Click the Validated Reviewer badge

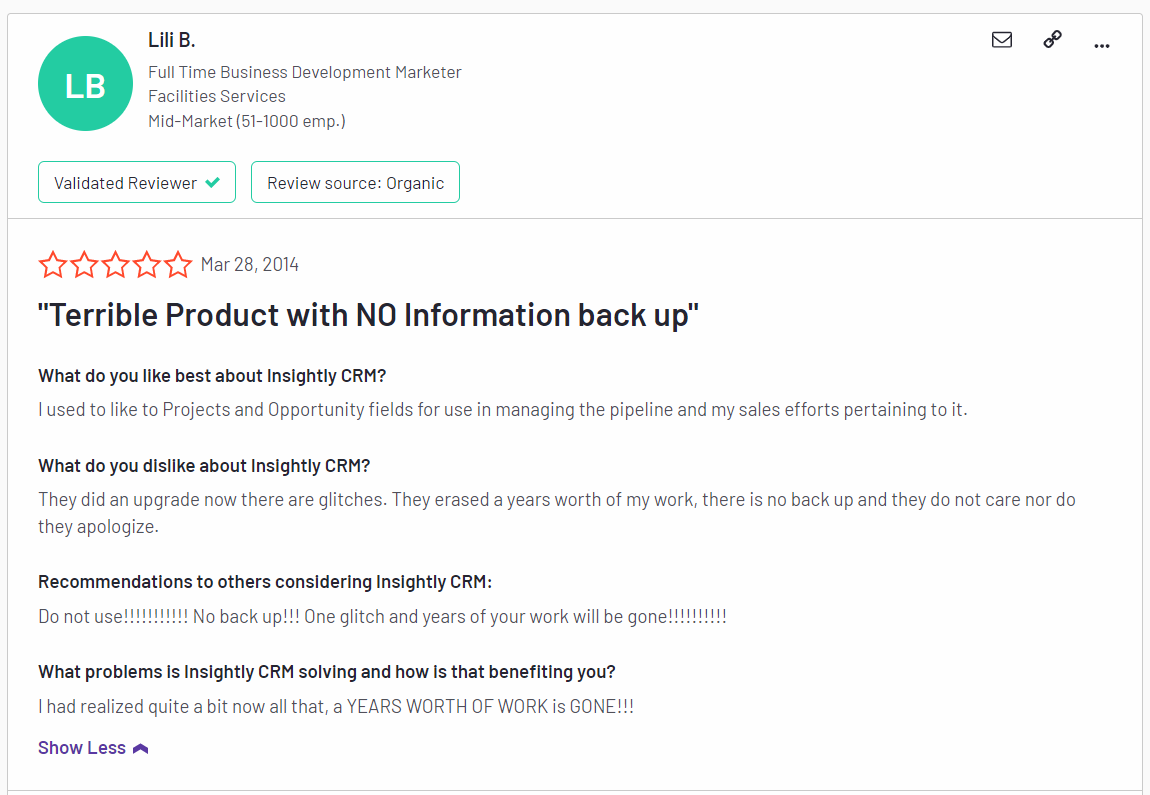click(137, 182)
